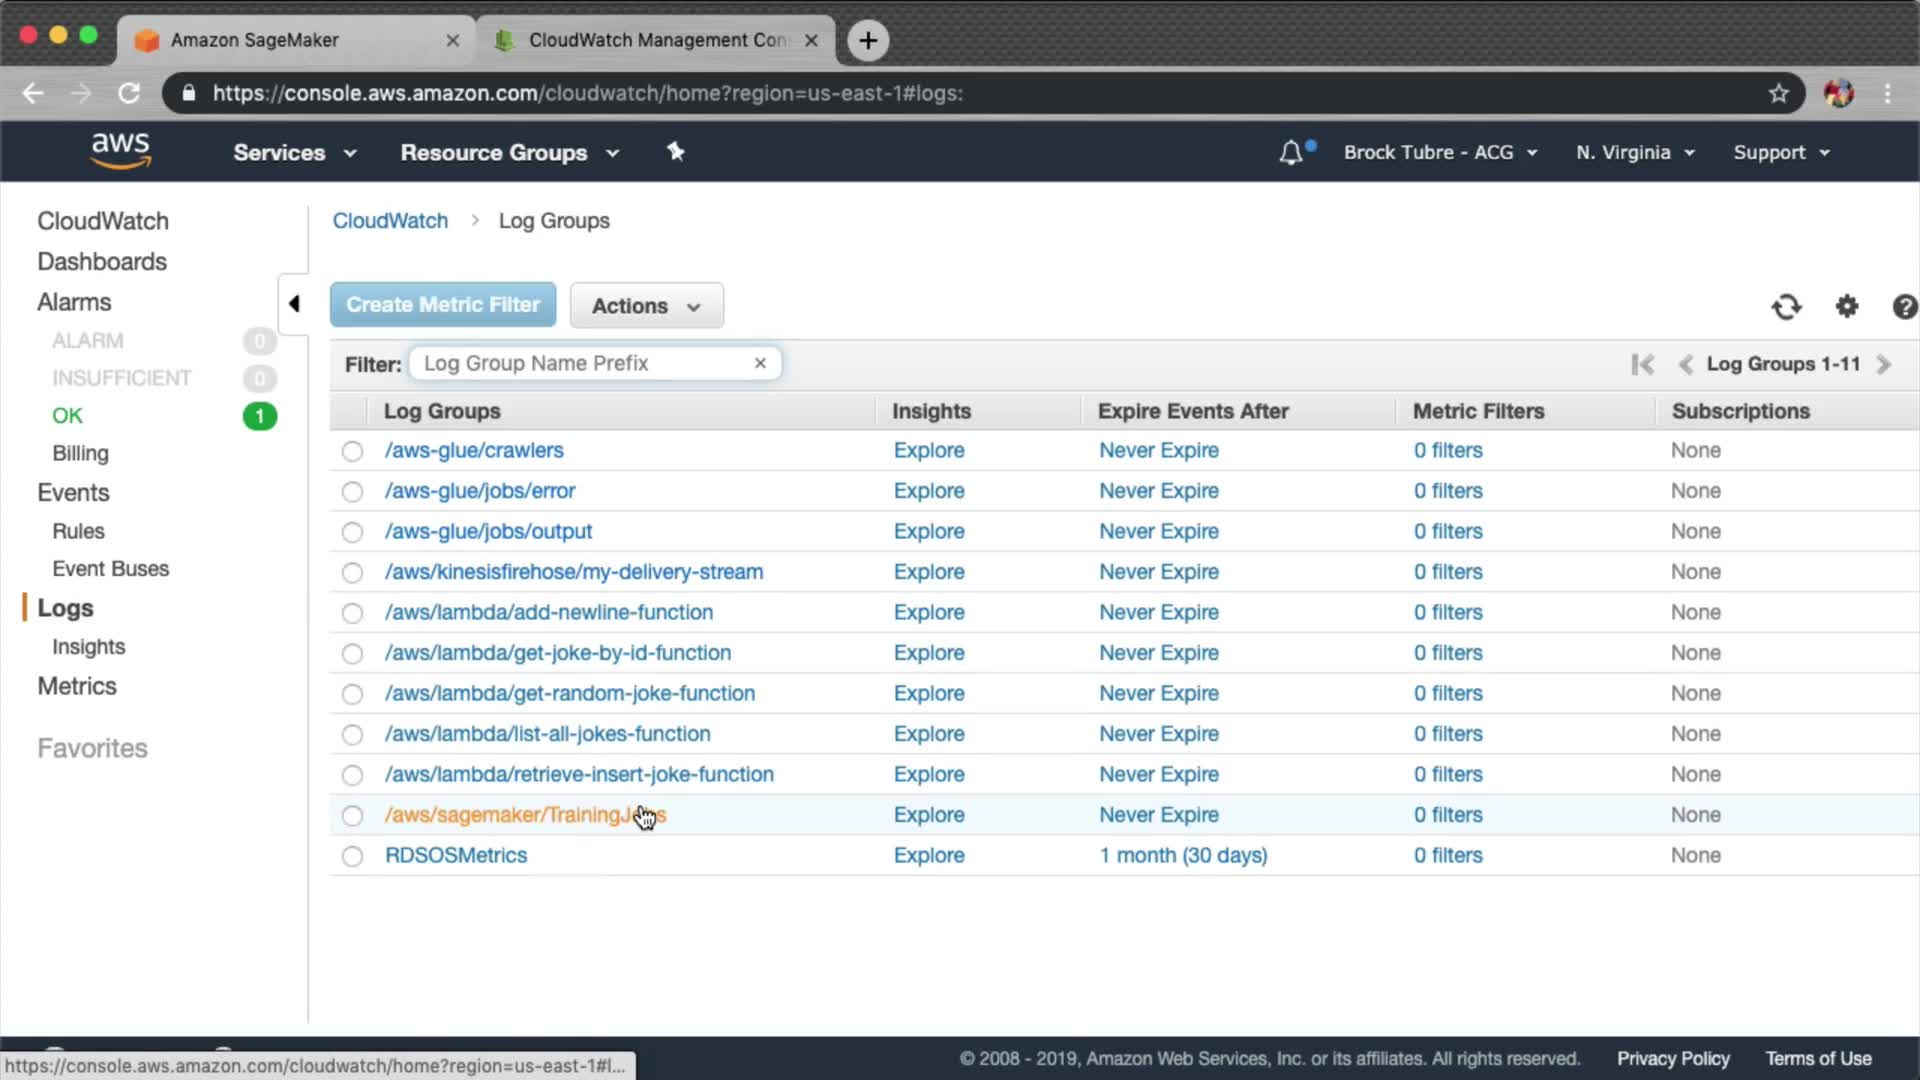Click the pin shortcuts icon in navbar
This screenshot has width=1920, height=1080.
coord(675,152)
